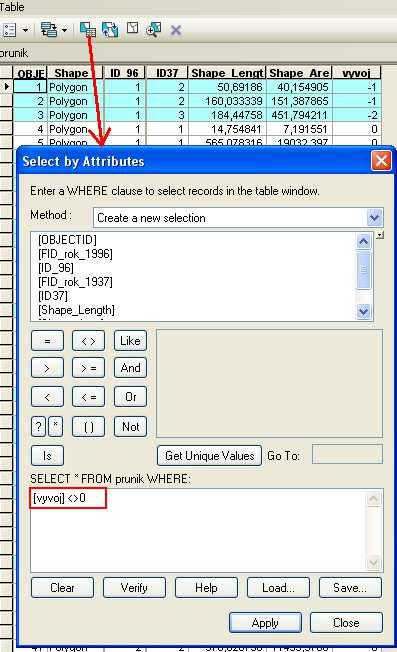Viewport: 397px width, 652px height.
Task: Select [FID_rok_1937] in the field list
Action: tap(75, 282)
